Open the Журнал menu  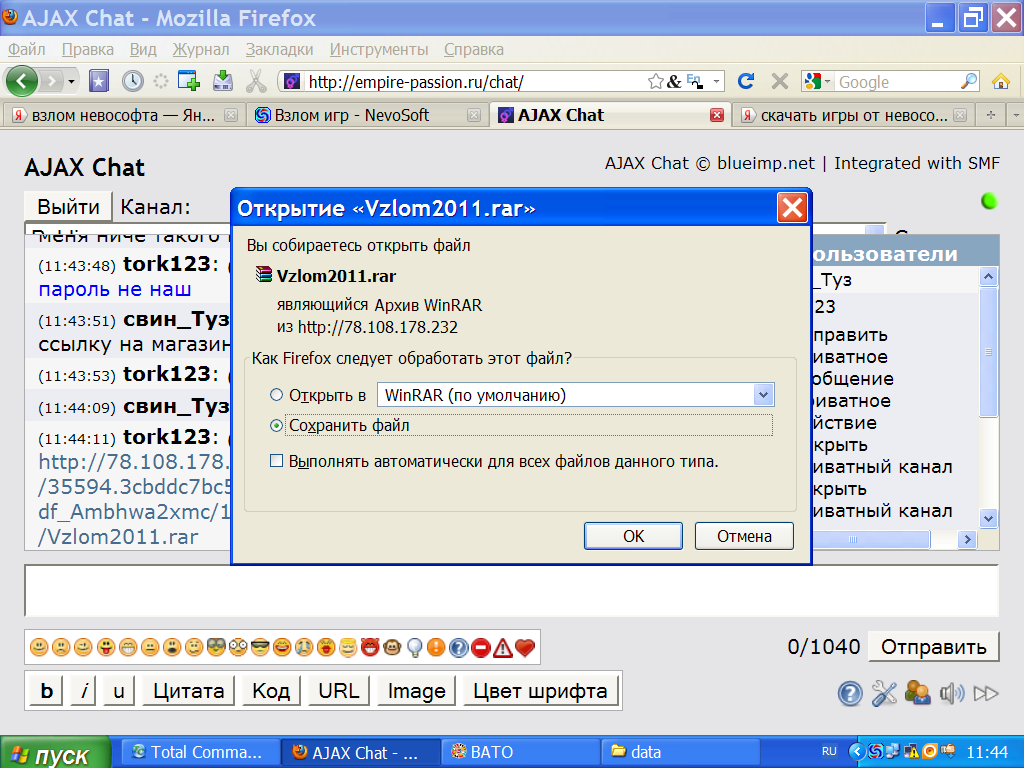click(x=200, y=50)
